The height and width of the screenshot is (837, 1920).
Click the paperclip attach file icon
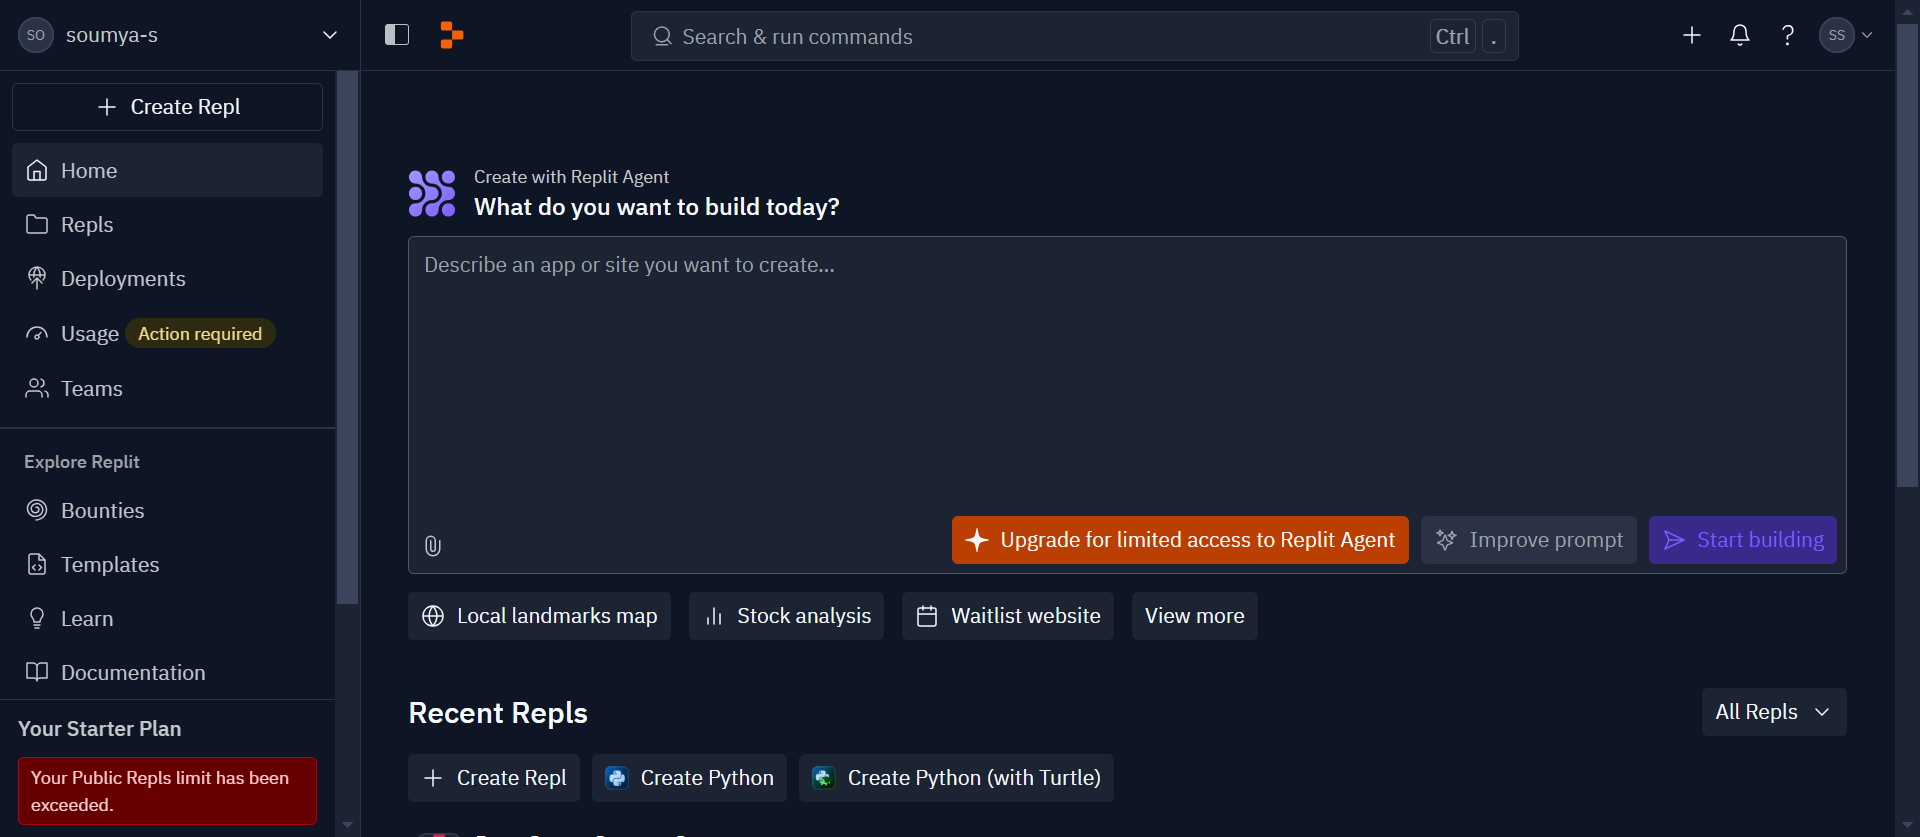(x=433, y=546)
